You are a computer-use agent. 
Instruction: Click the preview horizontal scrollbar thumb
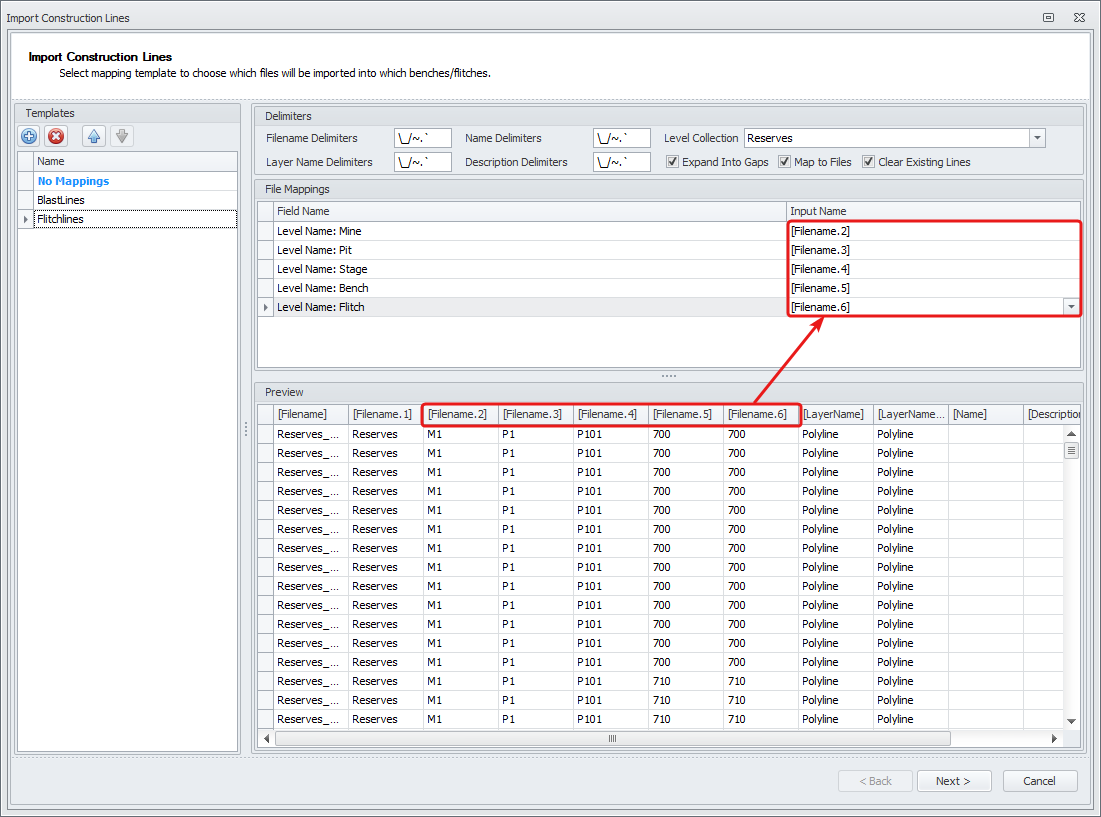pyautogui.click(x=612, y=738)
